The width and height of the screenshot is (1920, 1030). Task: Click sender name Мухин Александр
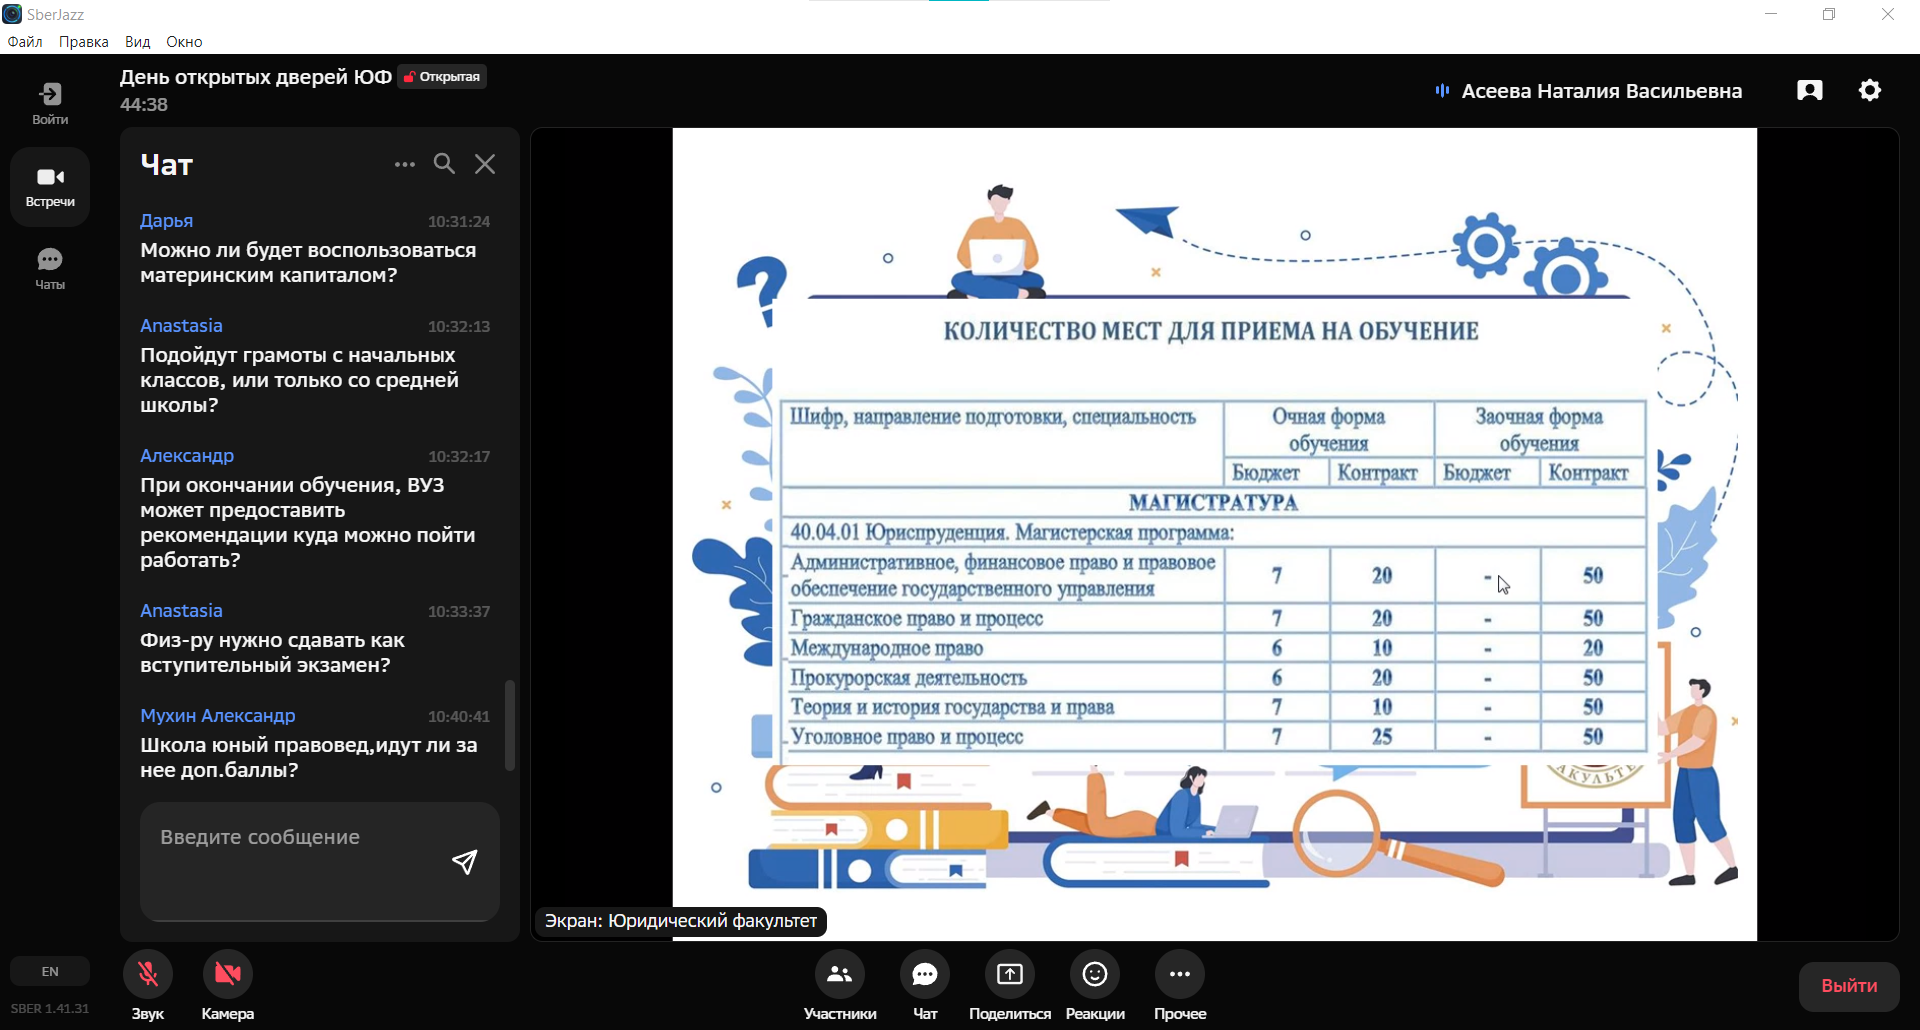(x=218, y=716)
